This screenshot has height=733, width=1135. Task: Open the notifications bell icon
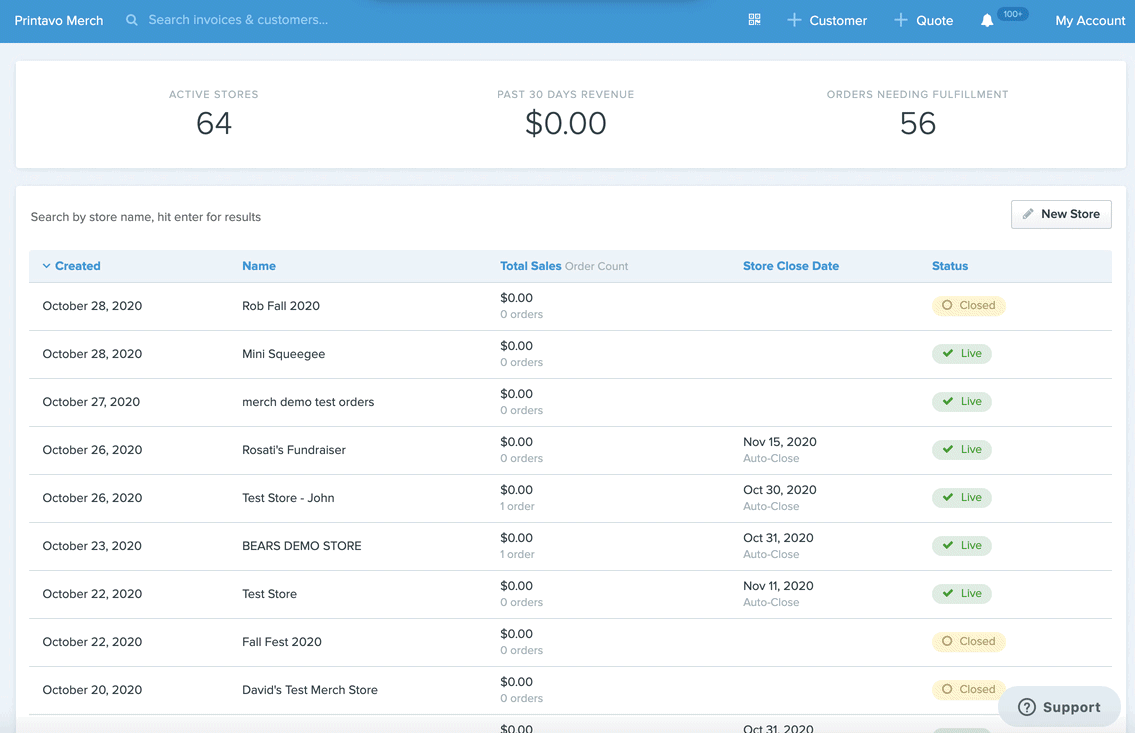pyautogui.click(x=987, y=21)
